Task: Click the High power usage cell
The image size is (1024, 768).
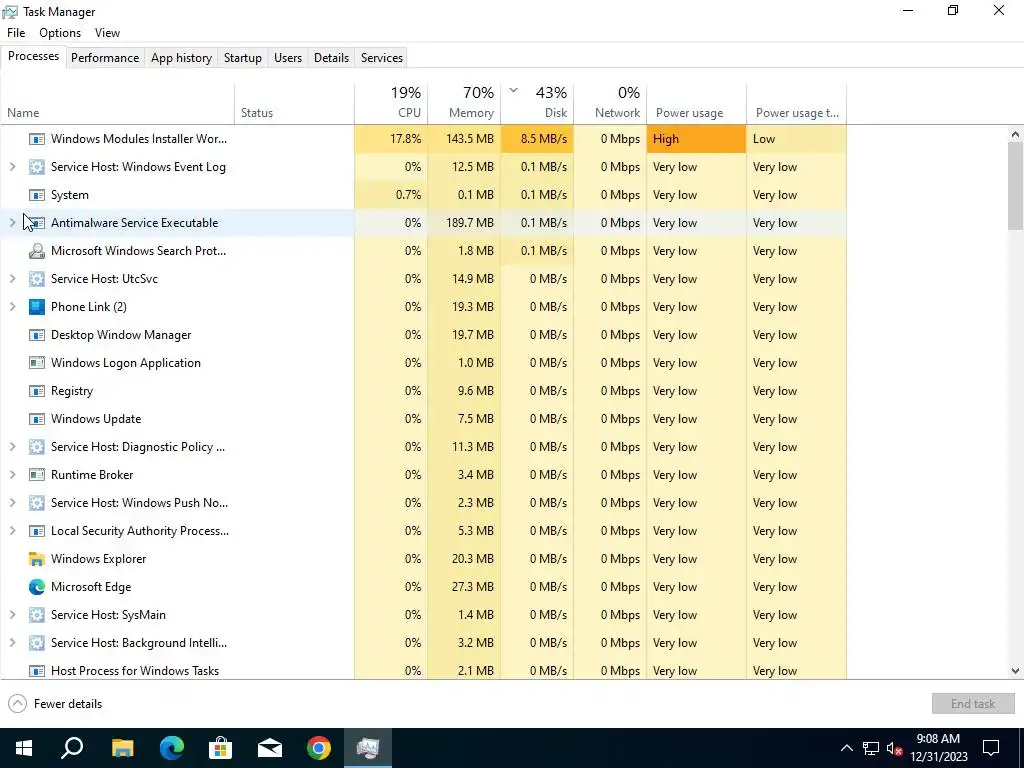Action: pyautogui.click(x=697, y=139)
